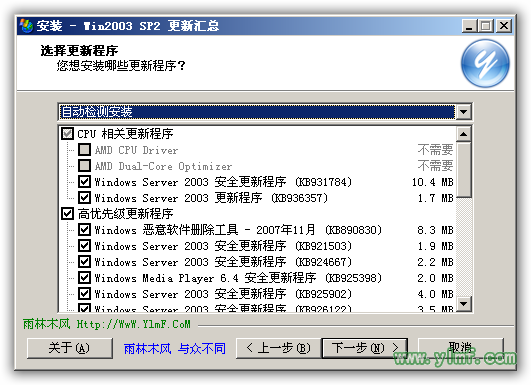This screenshot has width=531, height=385.
Task: Select the 高优先级更新程序 group label
Action: [125, 214]
